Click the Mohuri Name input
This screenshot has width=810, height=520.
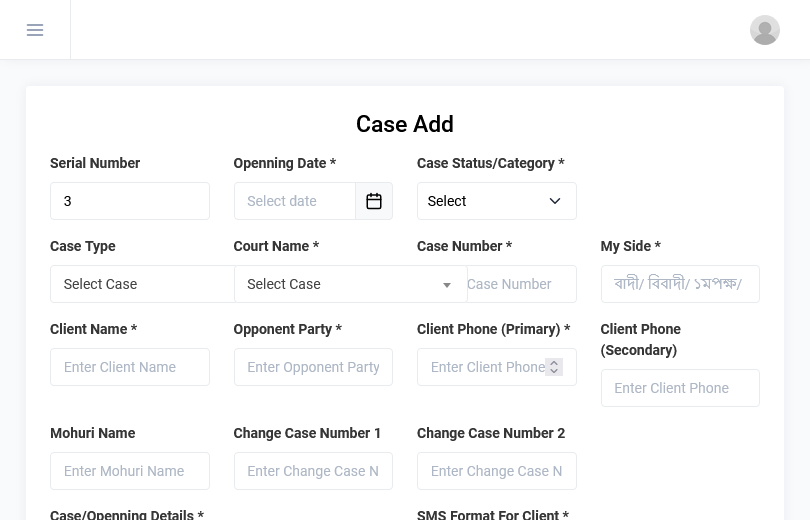[x=130, y=471]
